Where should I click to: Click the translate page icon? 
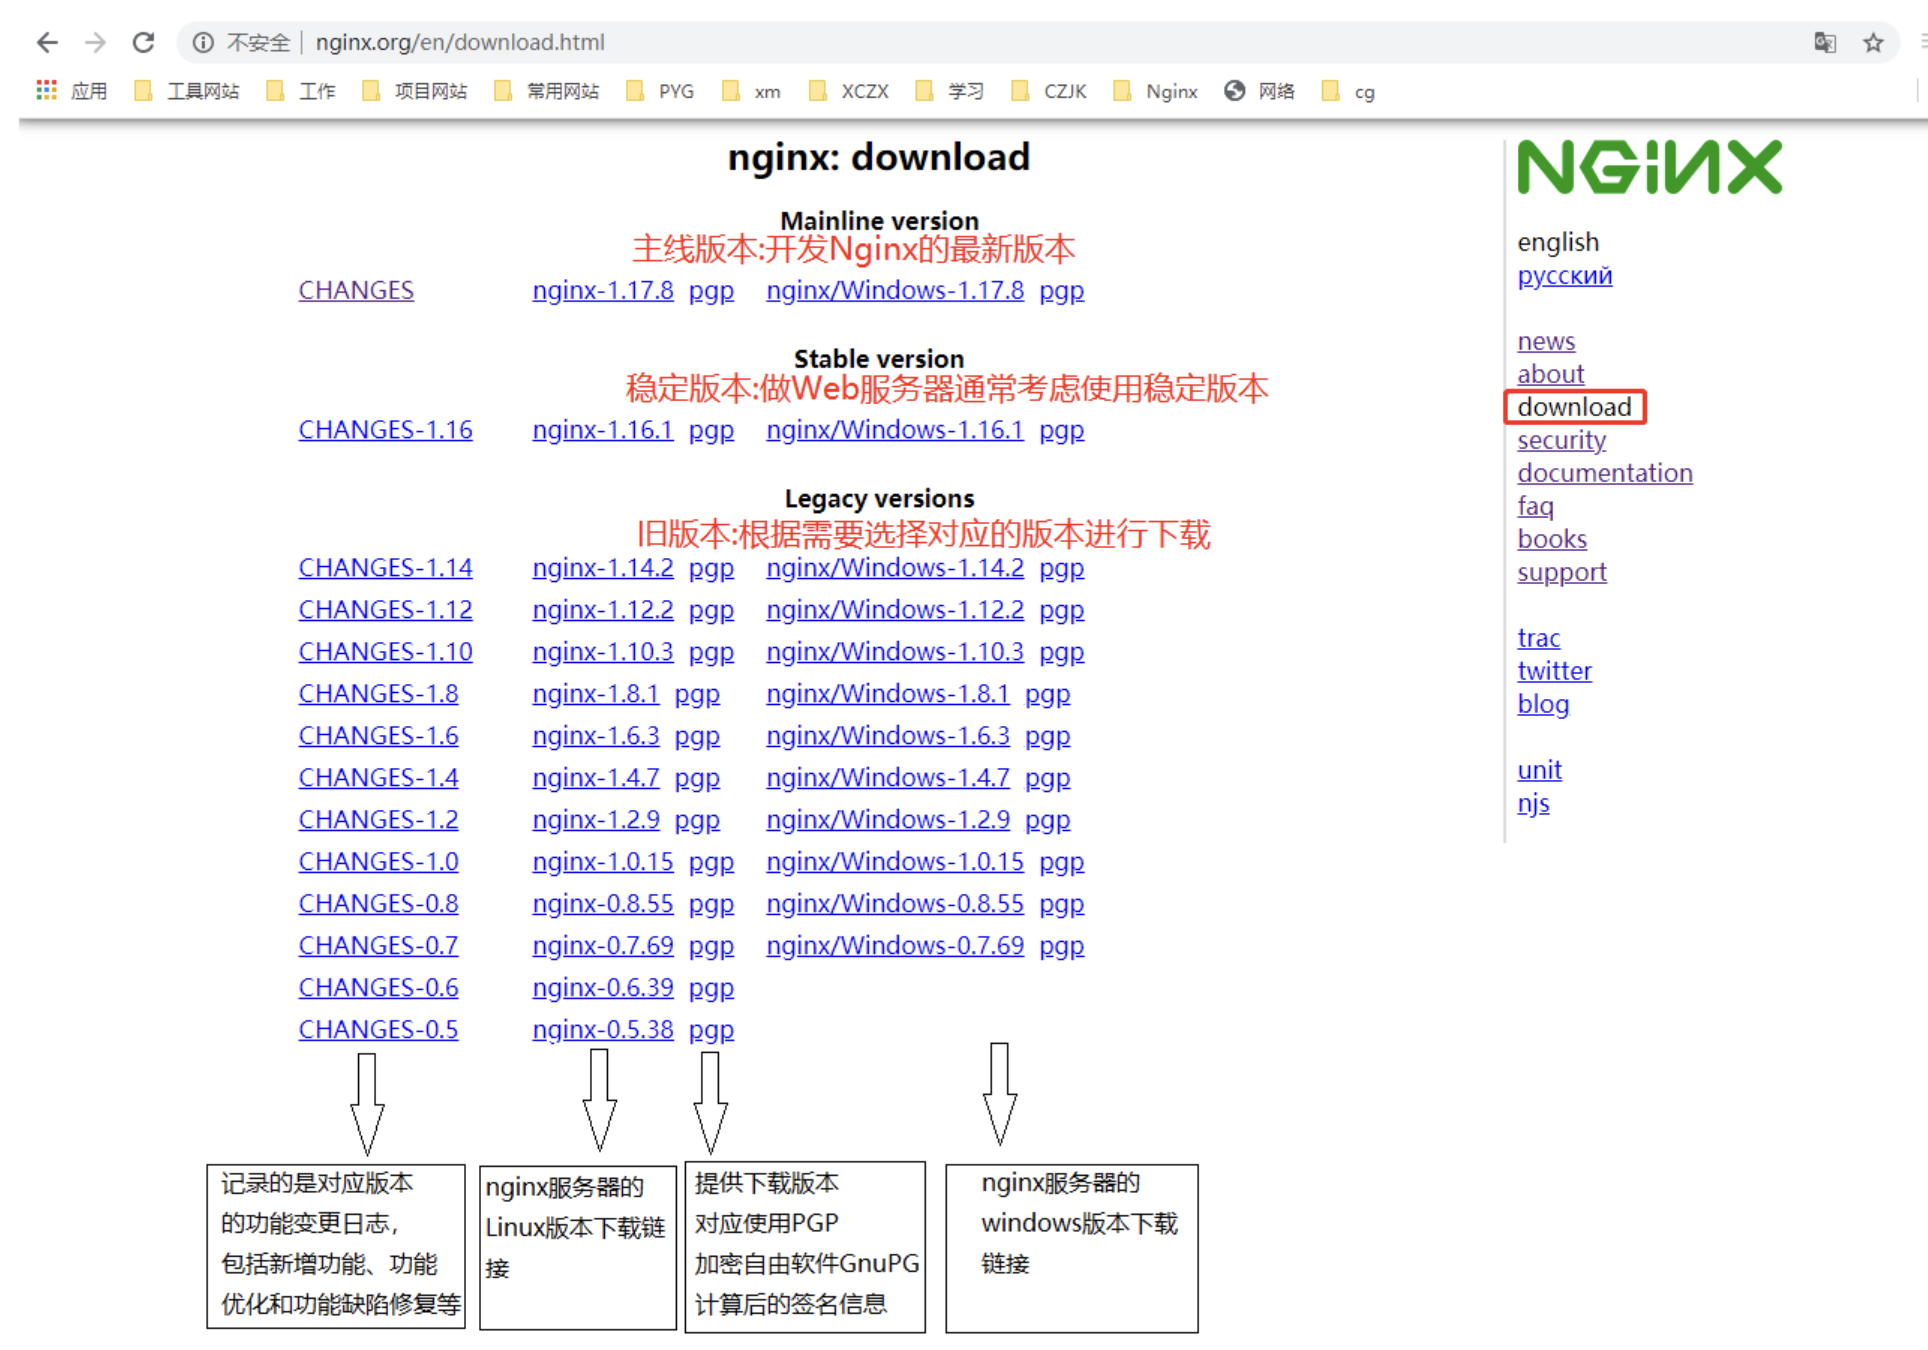point(1825,42)
